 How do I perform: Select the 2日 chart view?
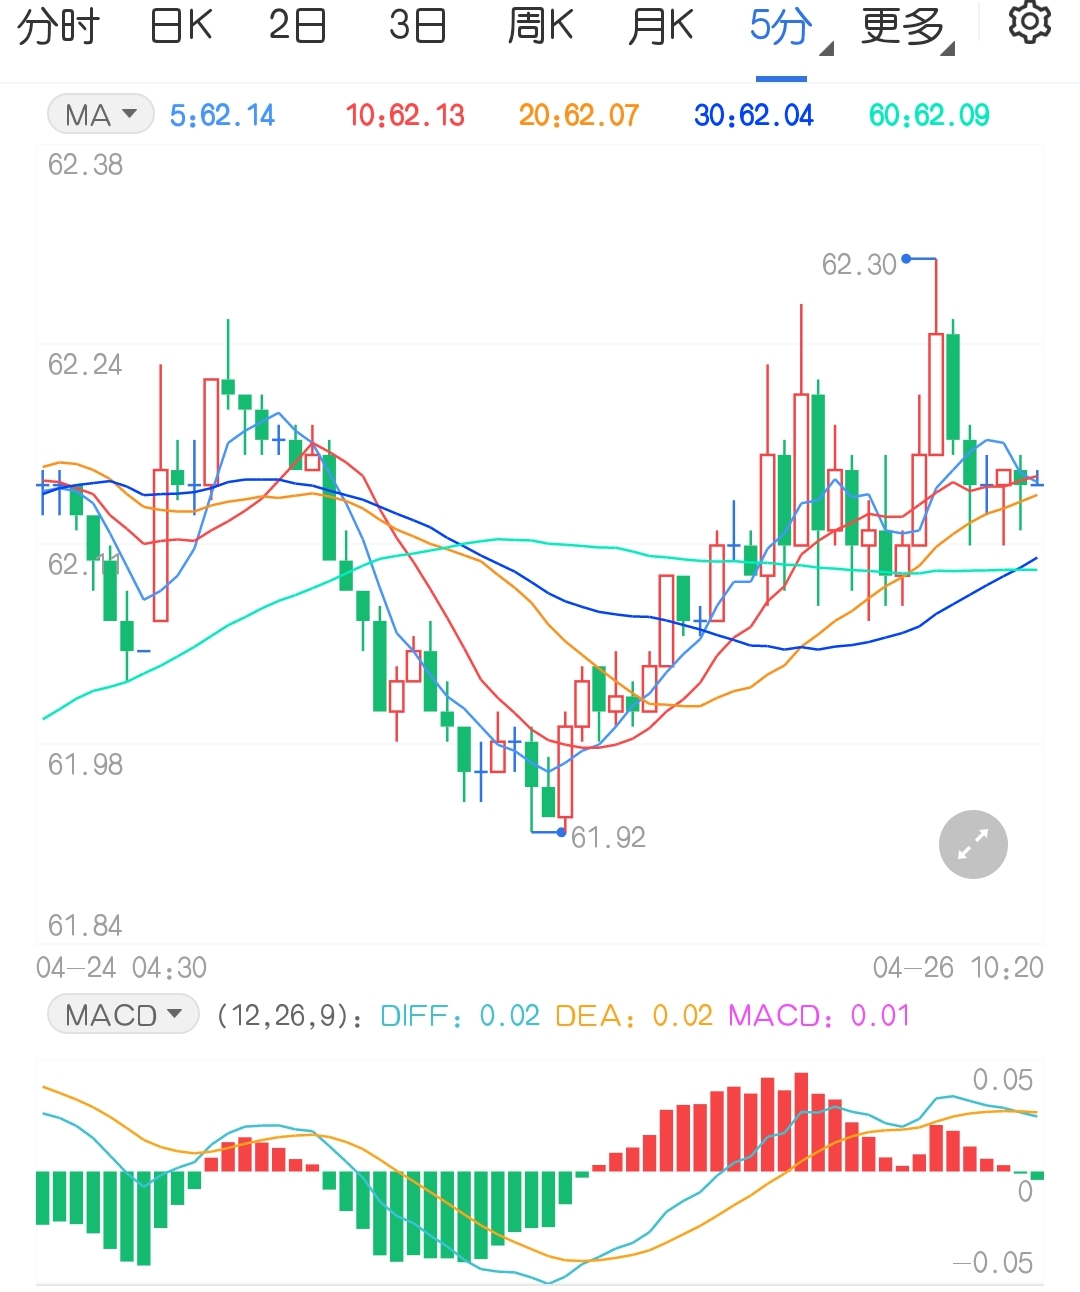(x=297, y=26)
